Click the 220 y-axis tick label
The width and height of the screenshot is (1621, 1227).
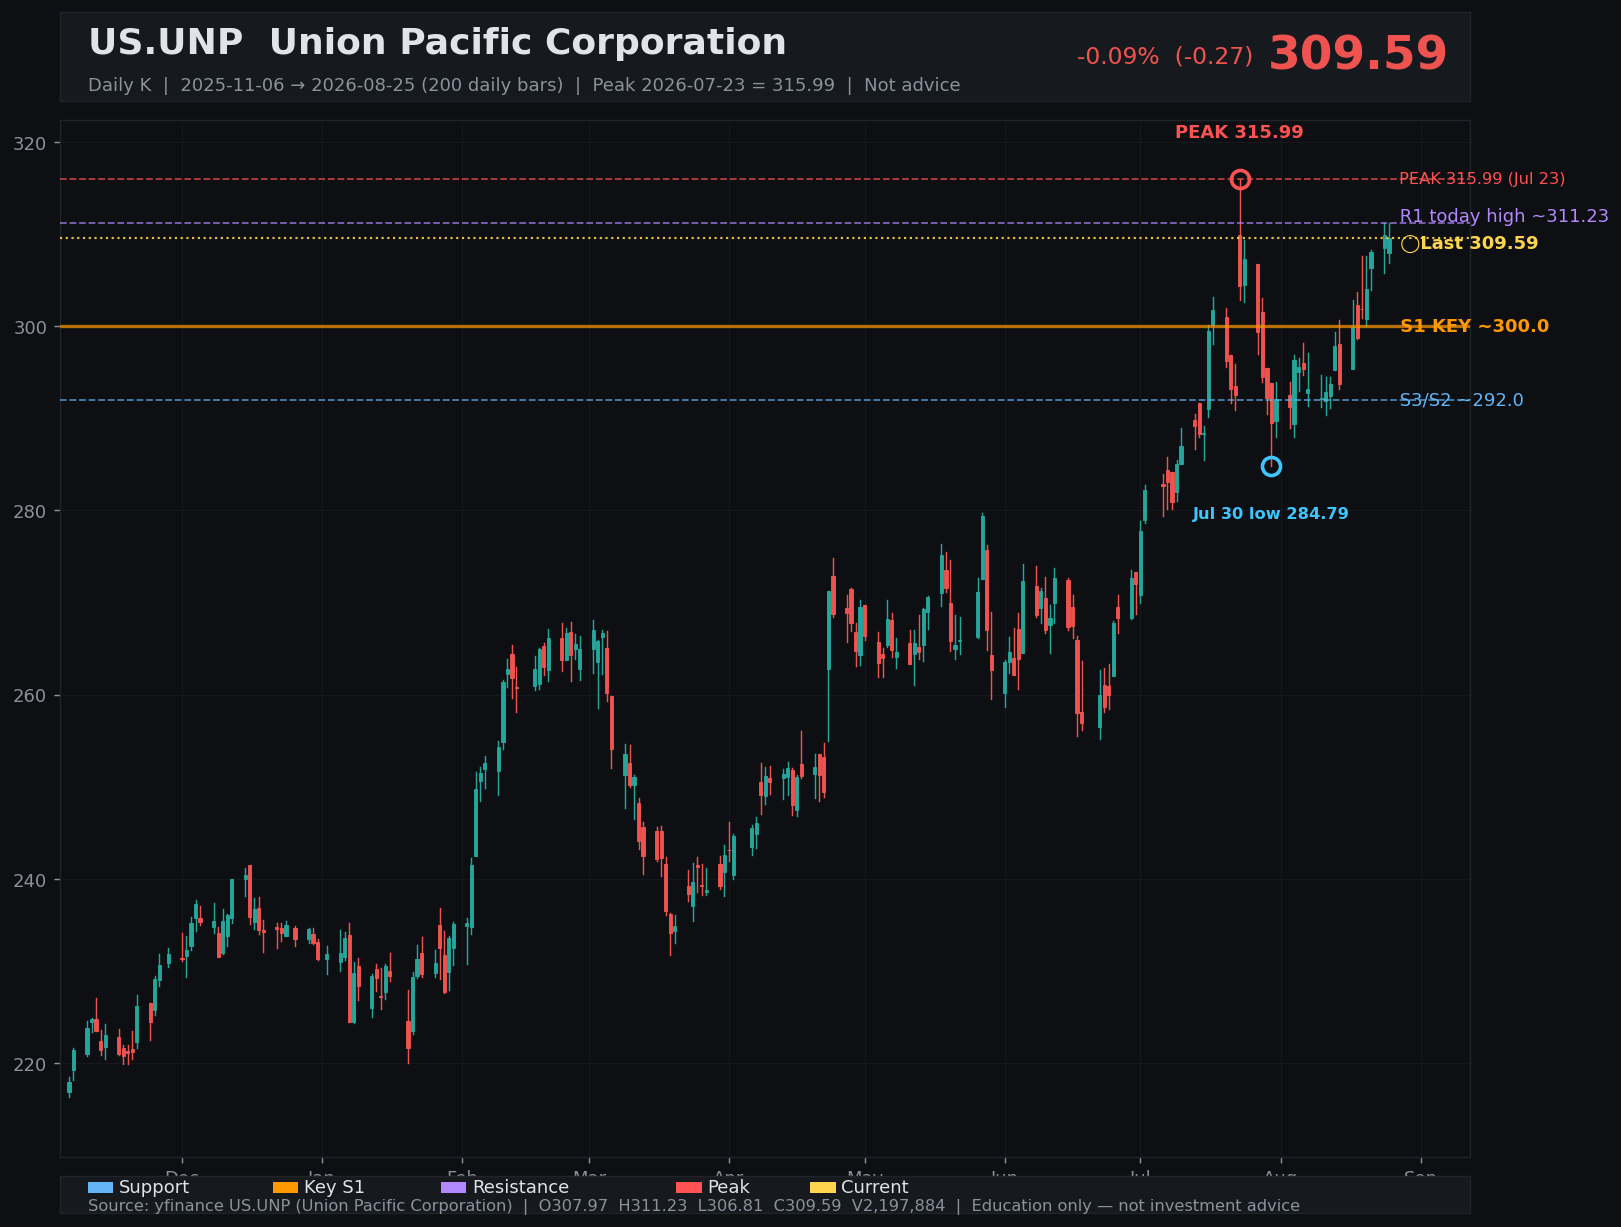[30, 1065]
